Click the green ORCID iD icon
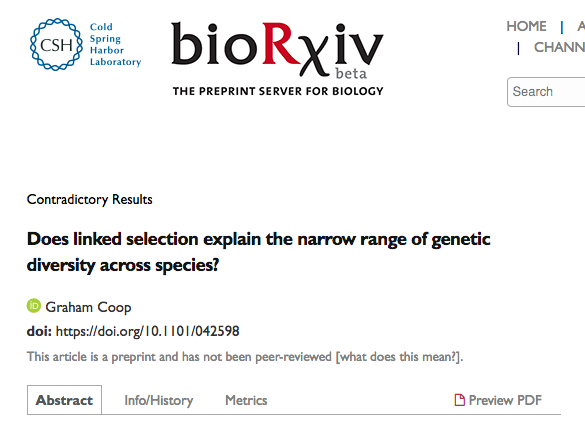Screen dimensions: 585x430 34,306
